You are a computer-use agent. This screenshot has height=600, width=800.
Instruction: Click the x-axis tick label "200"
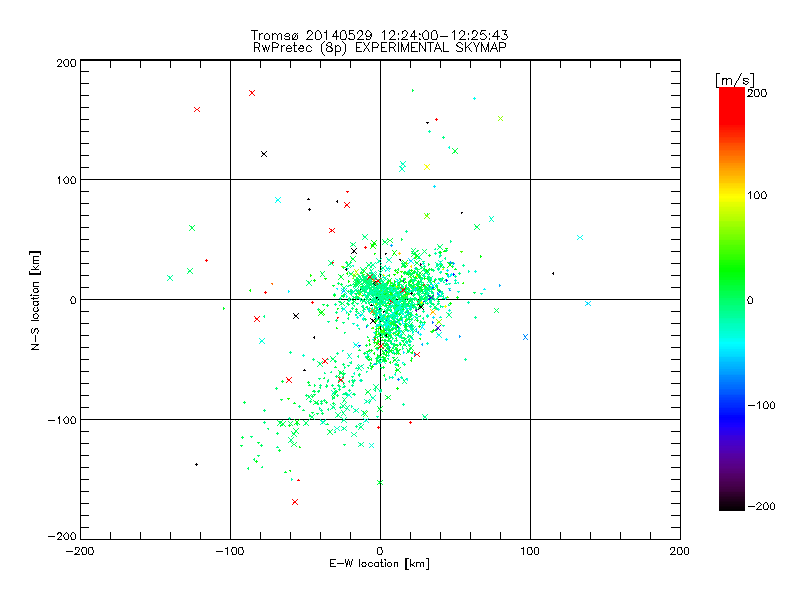pyautogui.click(x=680, y=551)
